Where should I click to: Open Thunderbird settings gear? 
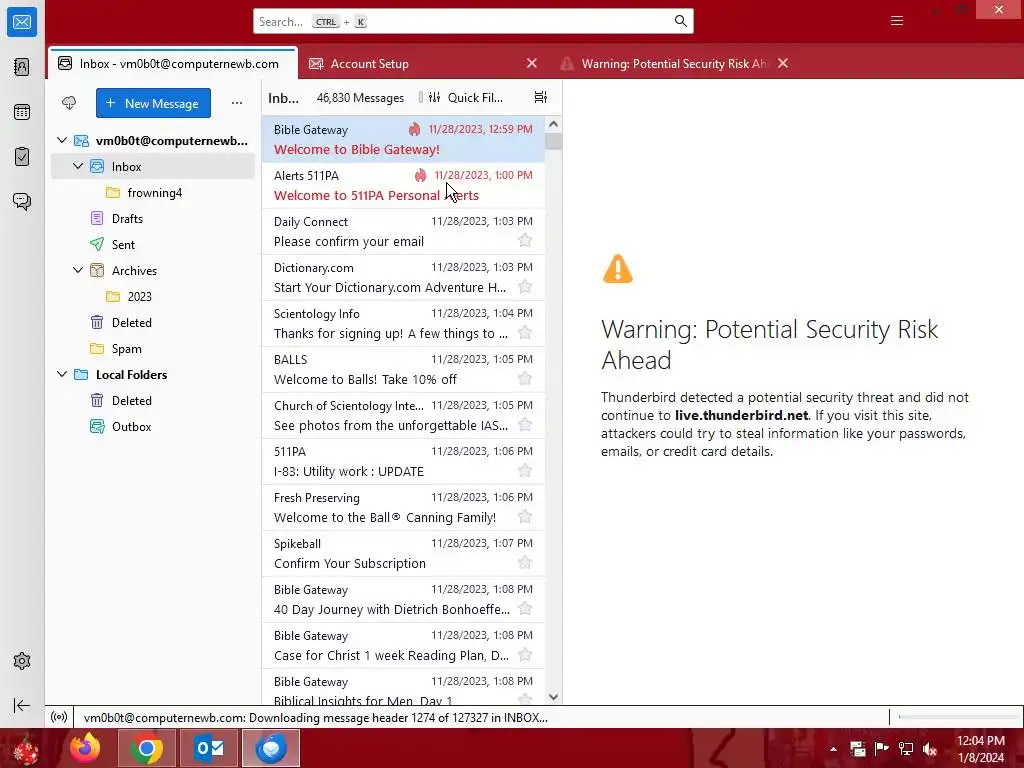(x=22, y=661)
